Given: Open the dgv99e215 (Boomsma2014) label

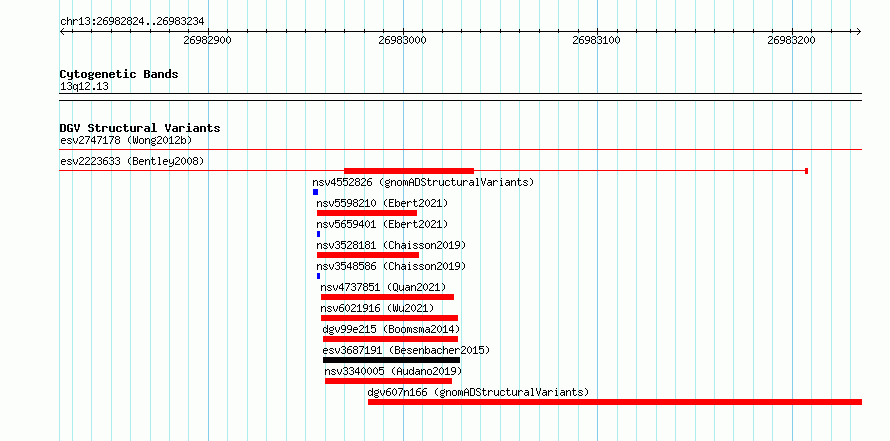Looking at the screenshot, I should tap(391, 329).
